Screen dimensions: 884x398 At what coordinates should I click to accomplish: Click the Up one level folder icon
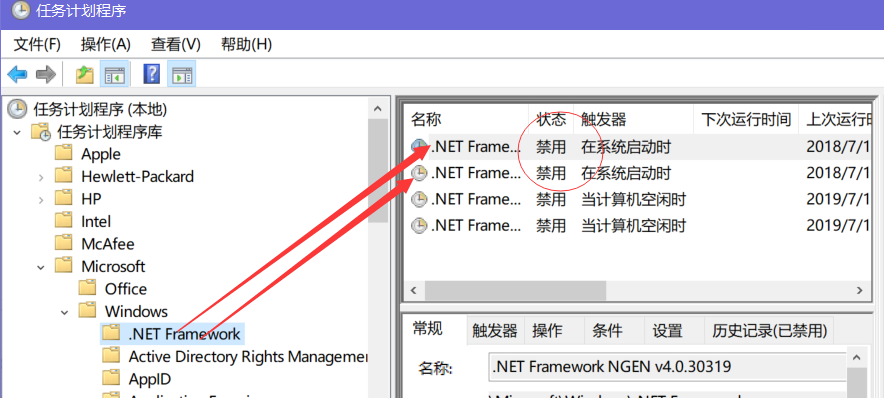tap(85, 74)
